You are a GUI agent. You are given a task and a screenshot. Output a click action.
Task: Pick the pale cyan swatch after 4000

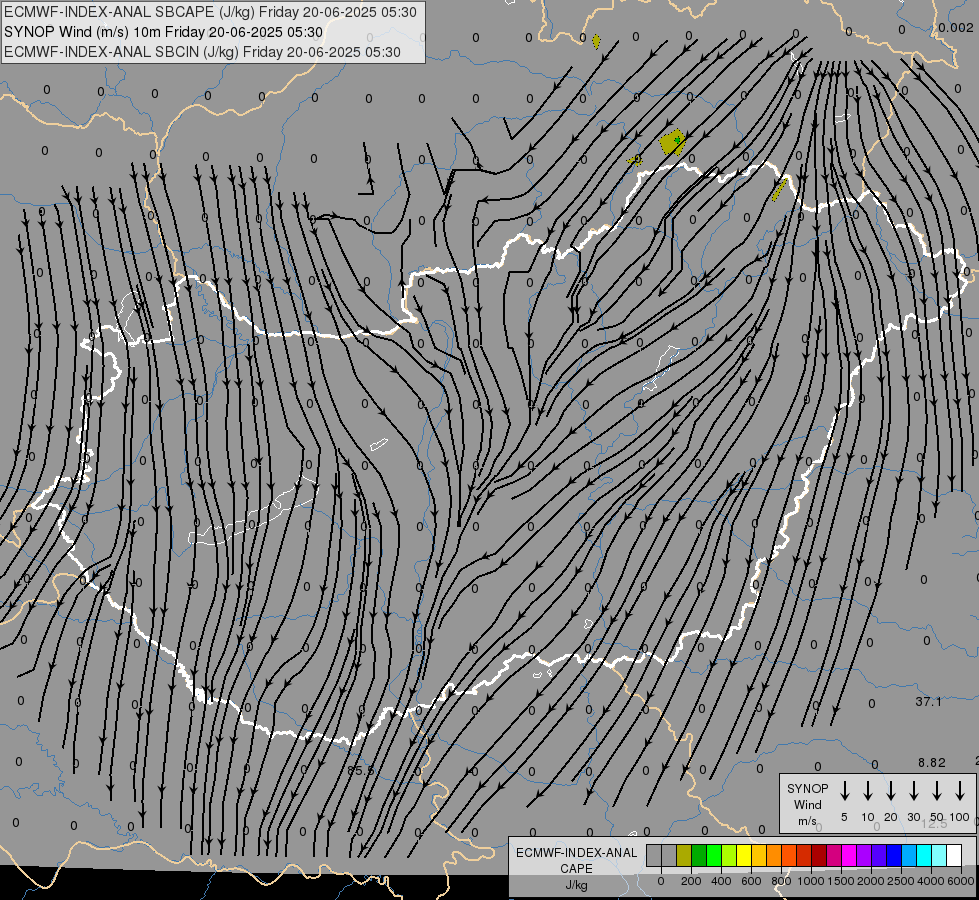938,855
